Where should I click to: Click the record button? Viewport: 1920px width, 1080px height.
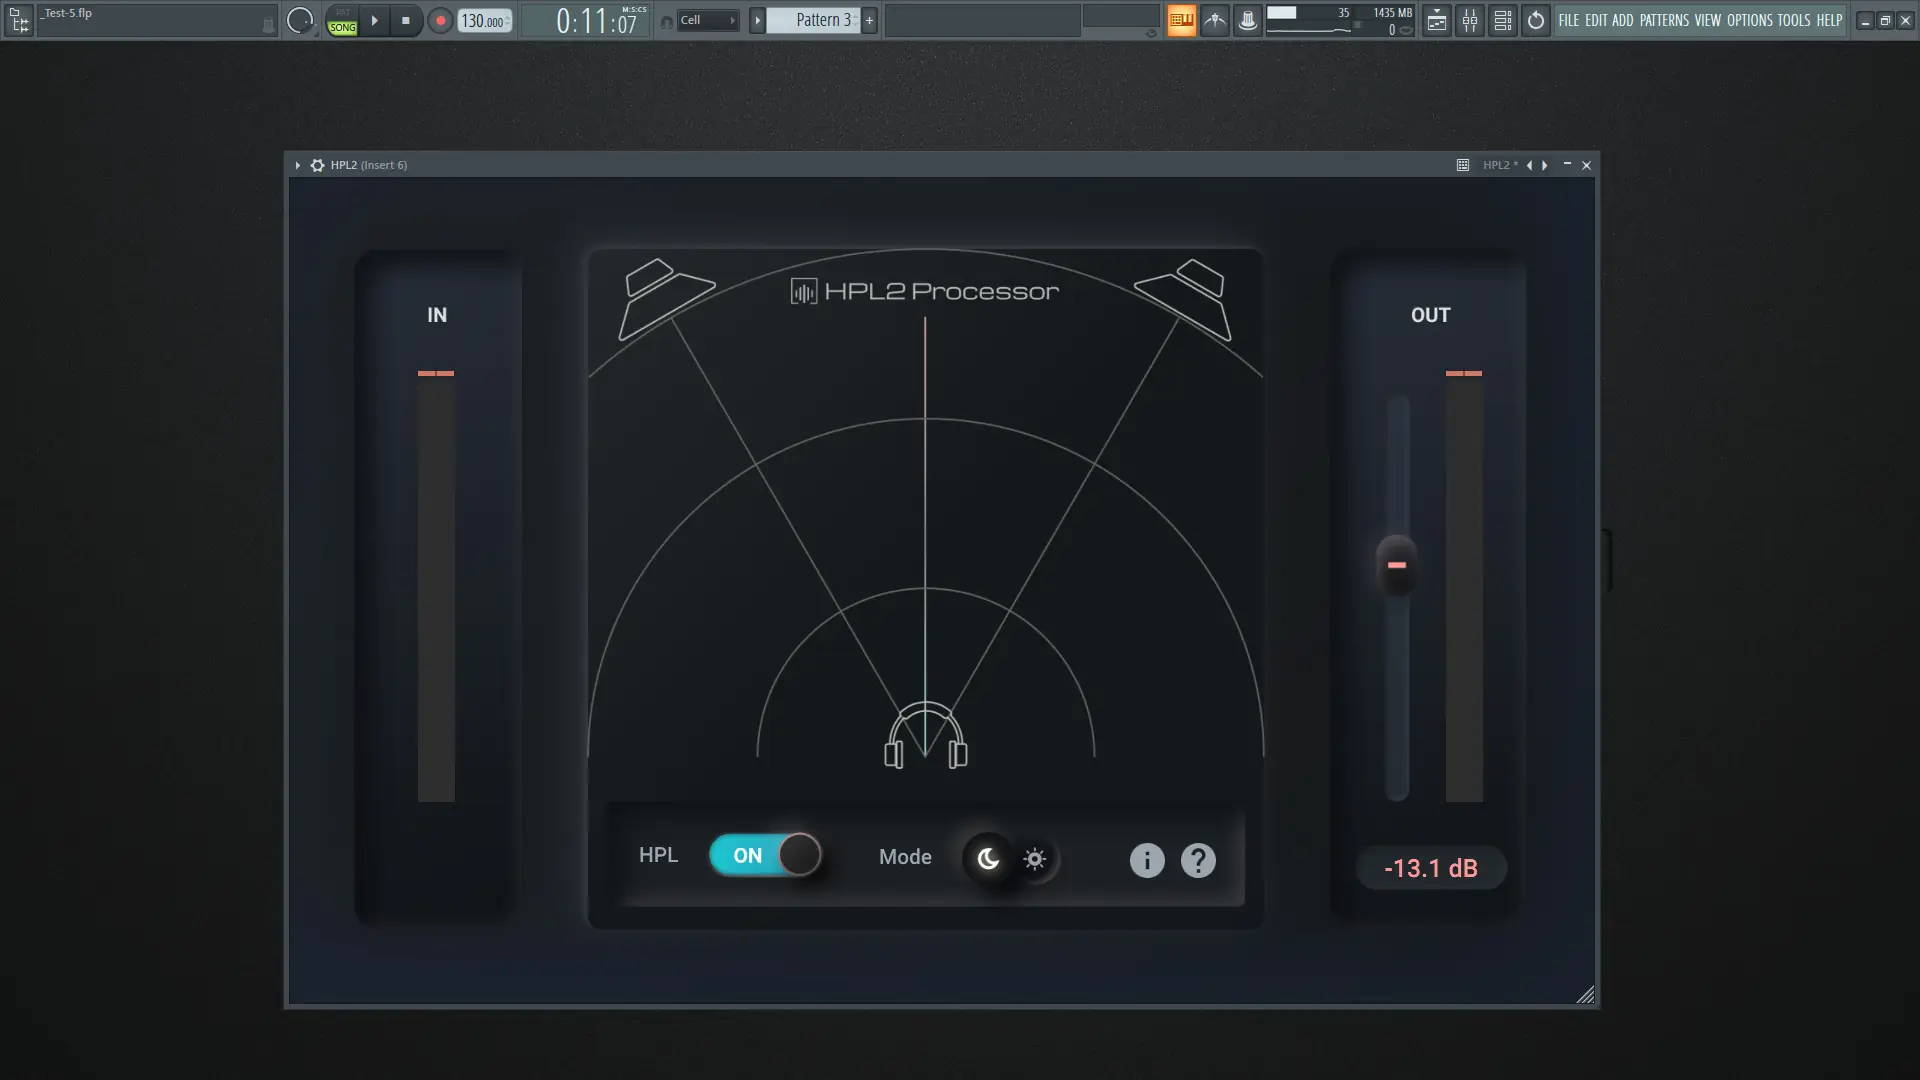pyautogui.click(x=440, y=20)
